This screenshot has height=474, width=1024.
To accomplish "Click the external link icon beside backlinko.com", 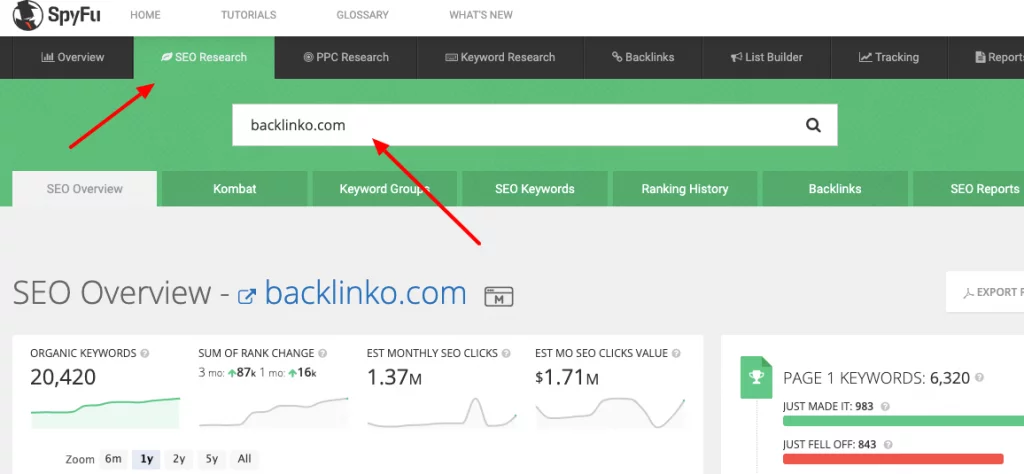I will tap(247, 296).
